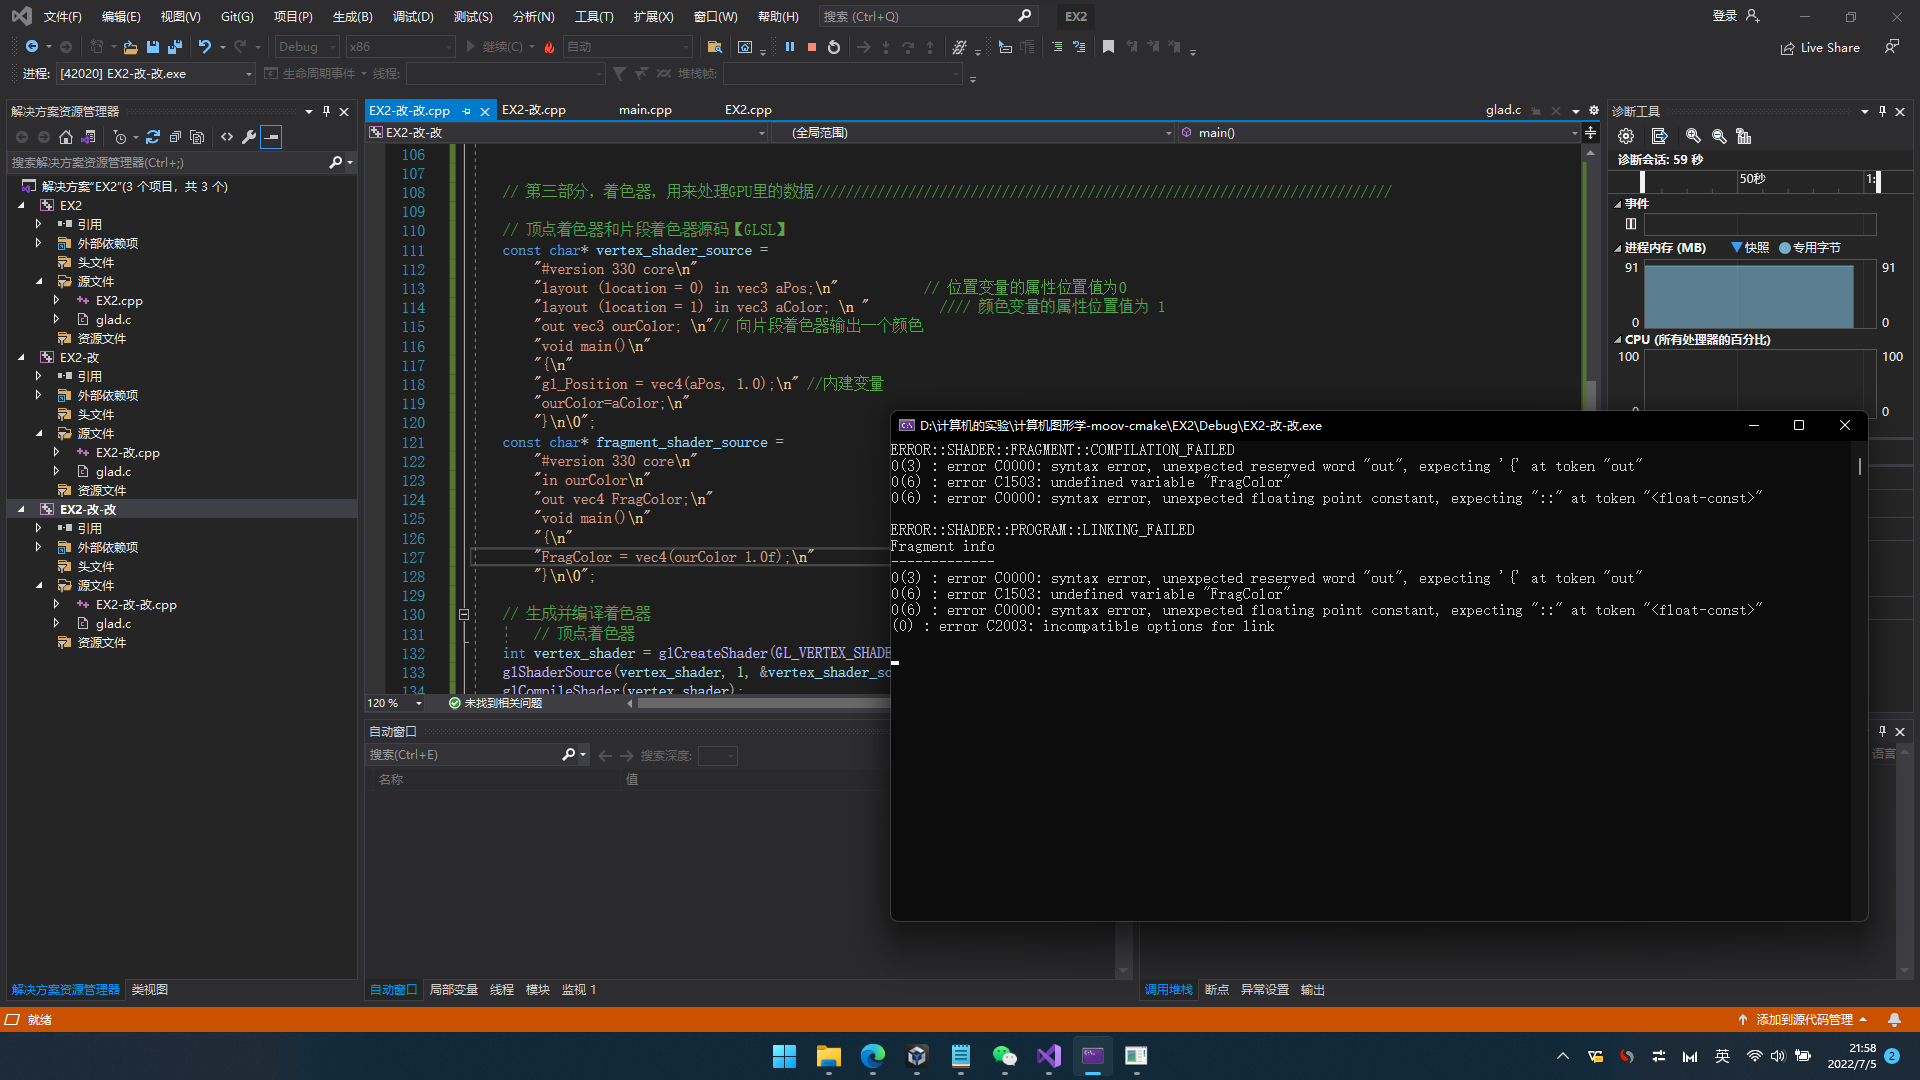Open the 进程 process selector dropdown
Screen dimensions: 1920x1080
point(155,74)
